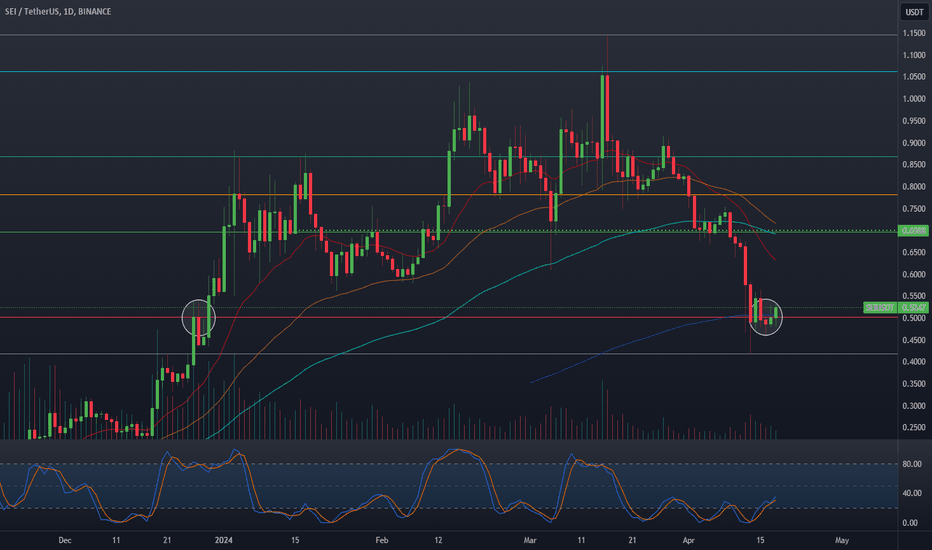The height and width of the screenshot is (550, 932).
Task: Click the USDT currency button
Action: pos(914,12)
